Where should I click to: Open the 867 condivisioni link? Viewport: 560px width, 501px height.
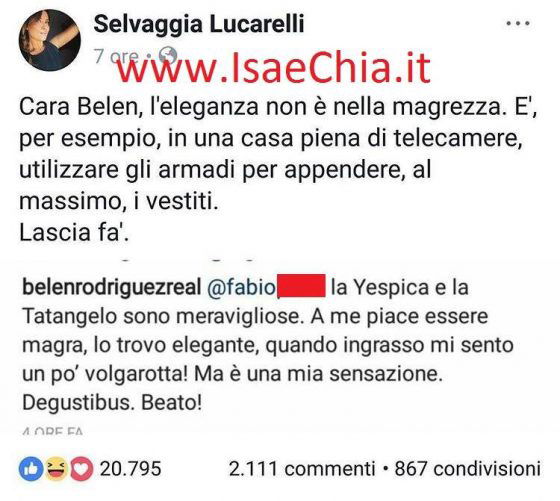468,469
